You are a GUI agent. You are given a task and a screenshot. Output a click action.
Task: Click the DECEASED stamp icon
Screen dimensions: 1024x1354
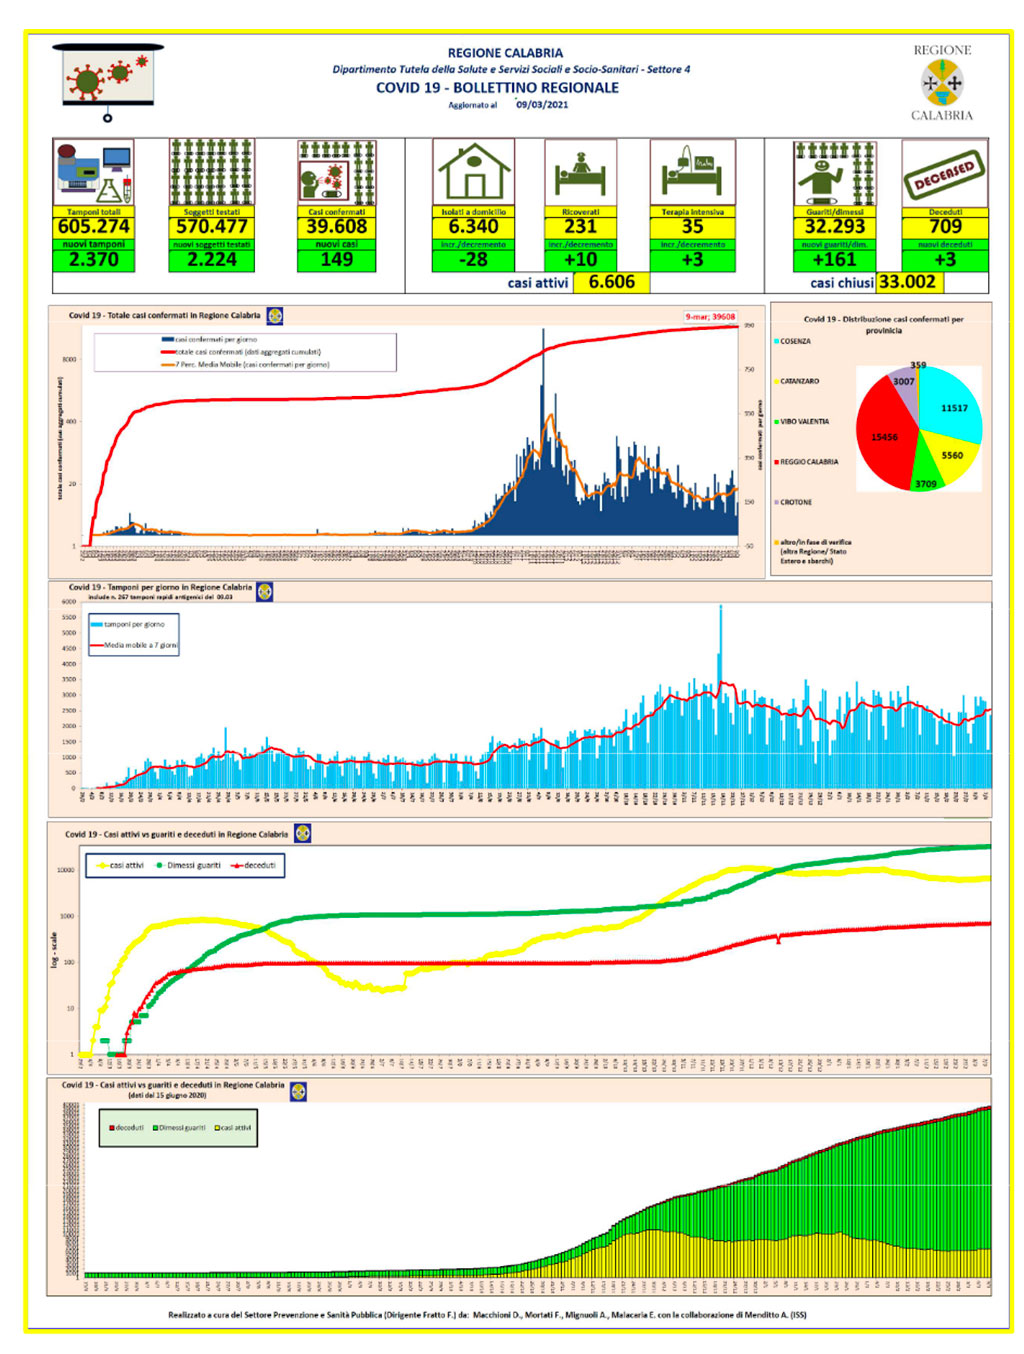945,173
